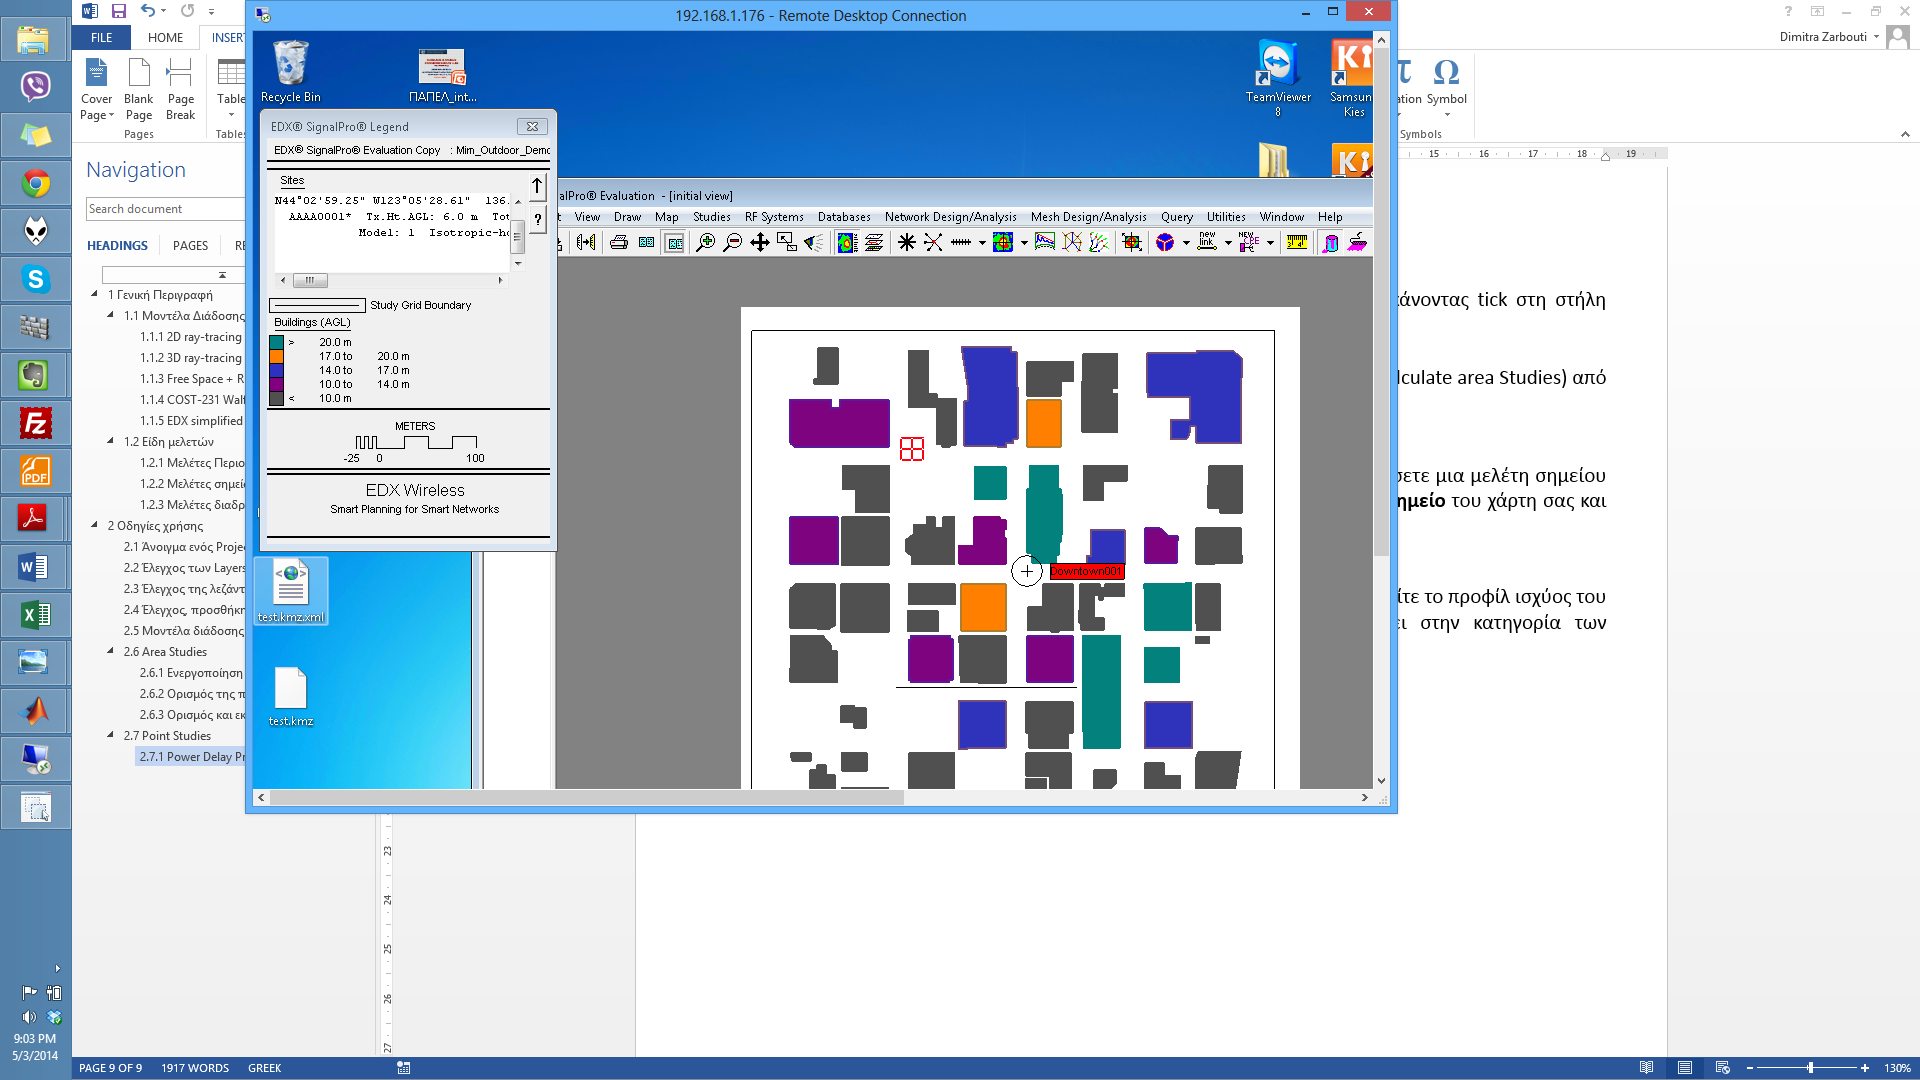This screenshot has width=1920, height=1080.
Task: Click the study display heatmap icon
Action: pos(847,242)
